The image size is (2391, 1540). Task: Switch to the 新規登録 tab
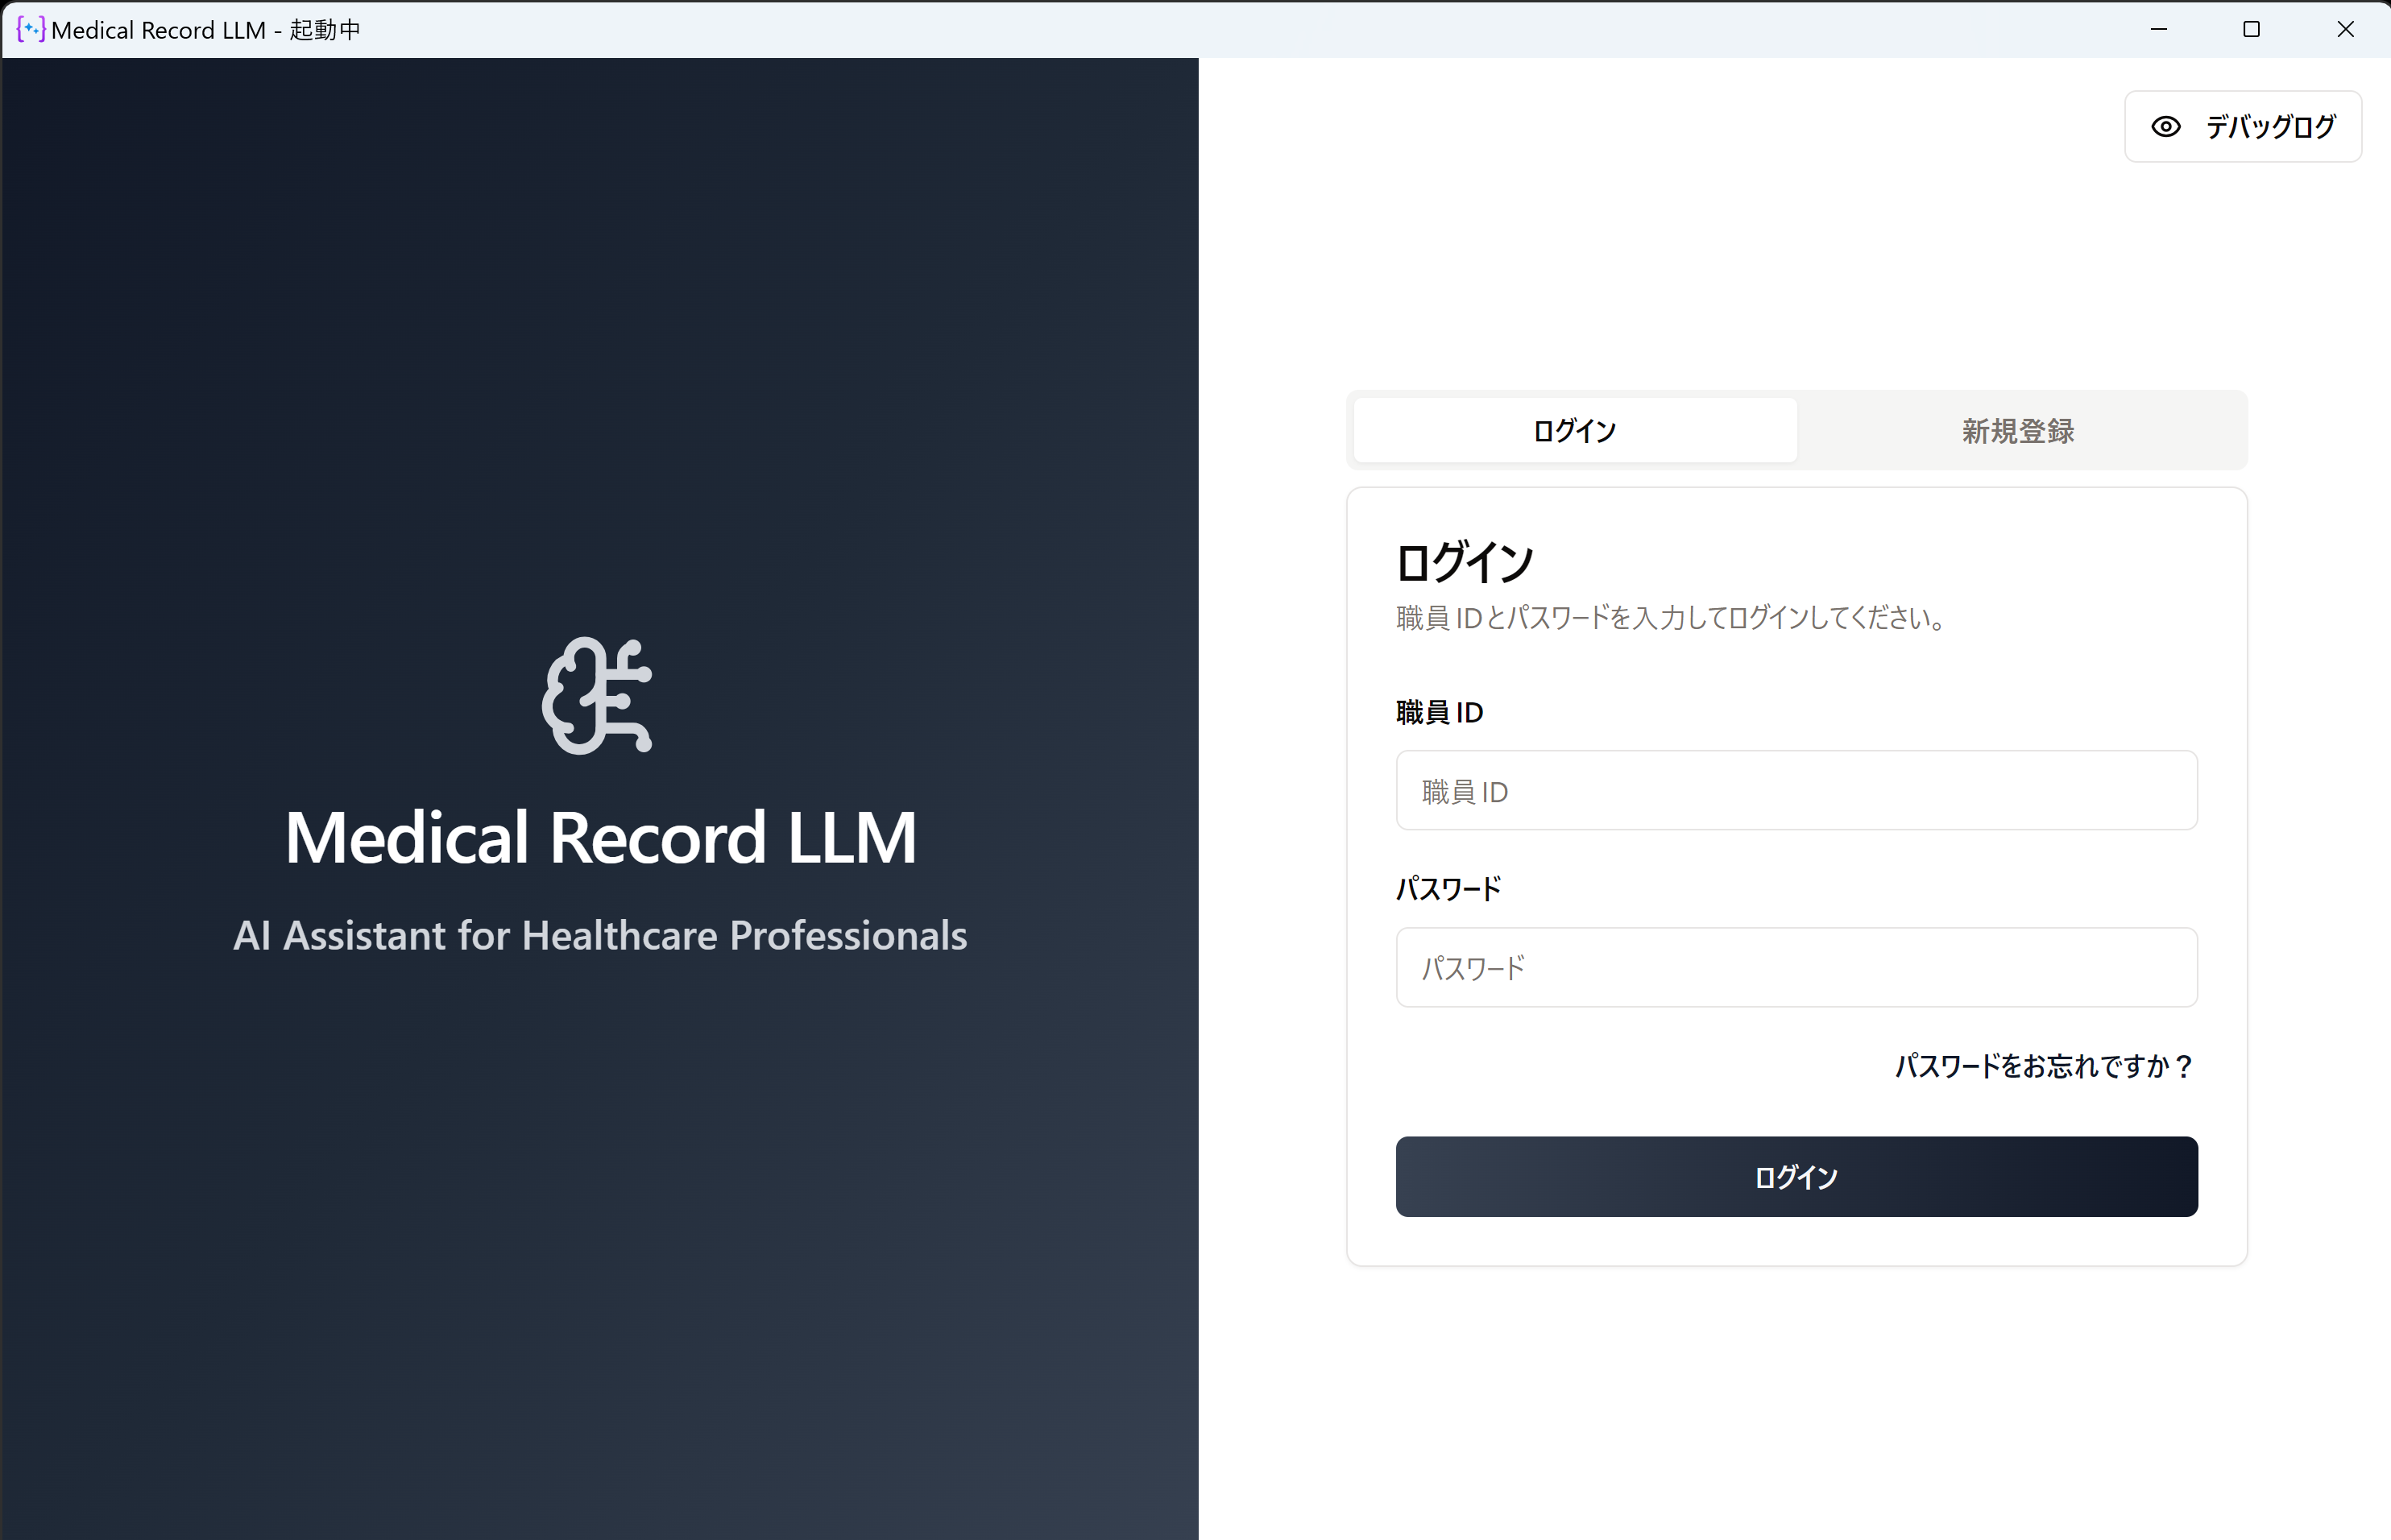2016,431
